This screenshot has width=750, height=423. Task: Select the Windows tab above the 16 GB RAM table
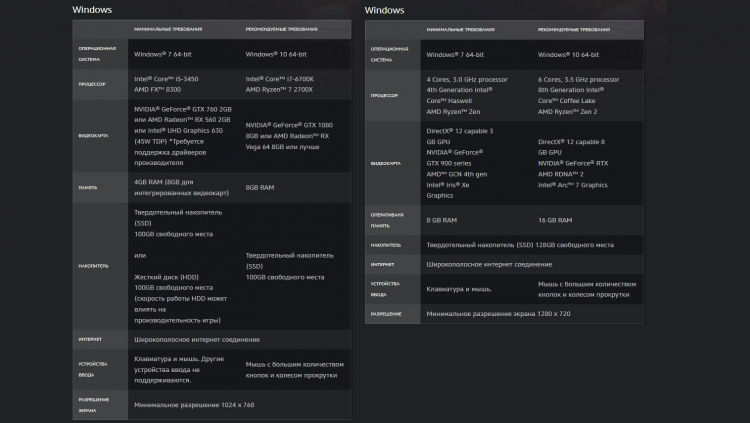385,10
